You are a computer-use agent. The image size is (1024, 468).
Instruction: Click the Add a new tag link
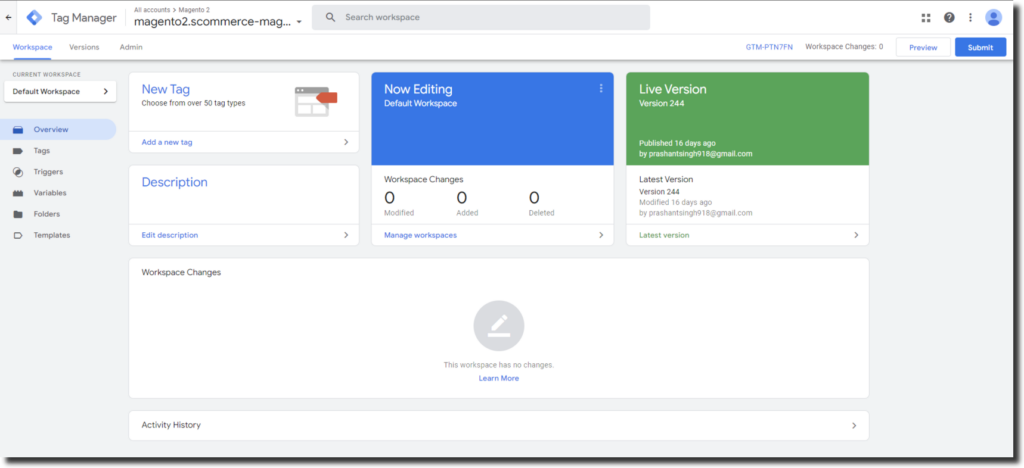(x=168, y=142)
